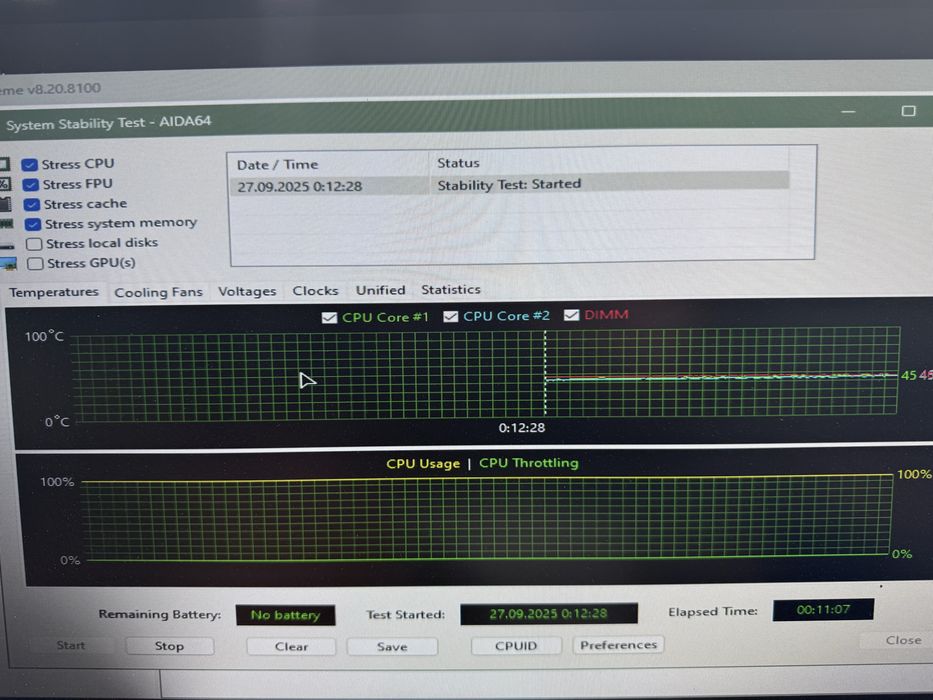Image resolution: width=933 pixels, height=700 pixels.
Task: Click the Clear button
Action: point(292,646)
